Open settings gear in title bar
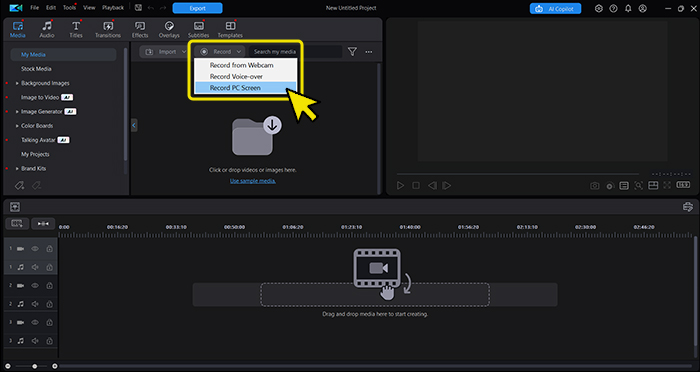Image resolution: width=700 pixels, height=372 pixels. 599,8
